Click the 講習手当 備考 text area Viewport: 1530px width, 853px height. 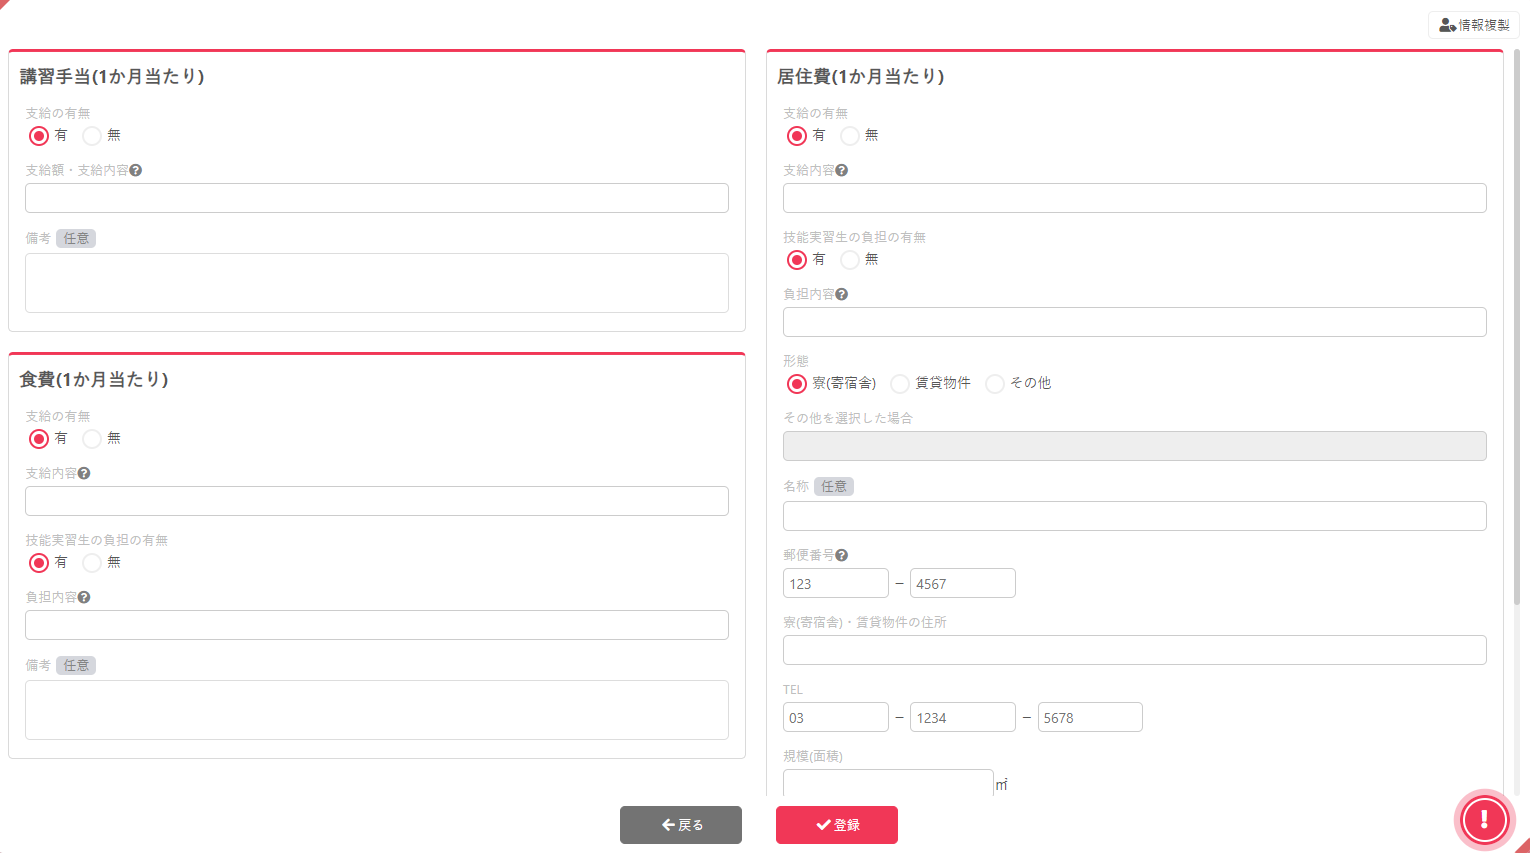(x=376, y=283)
